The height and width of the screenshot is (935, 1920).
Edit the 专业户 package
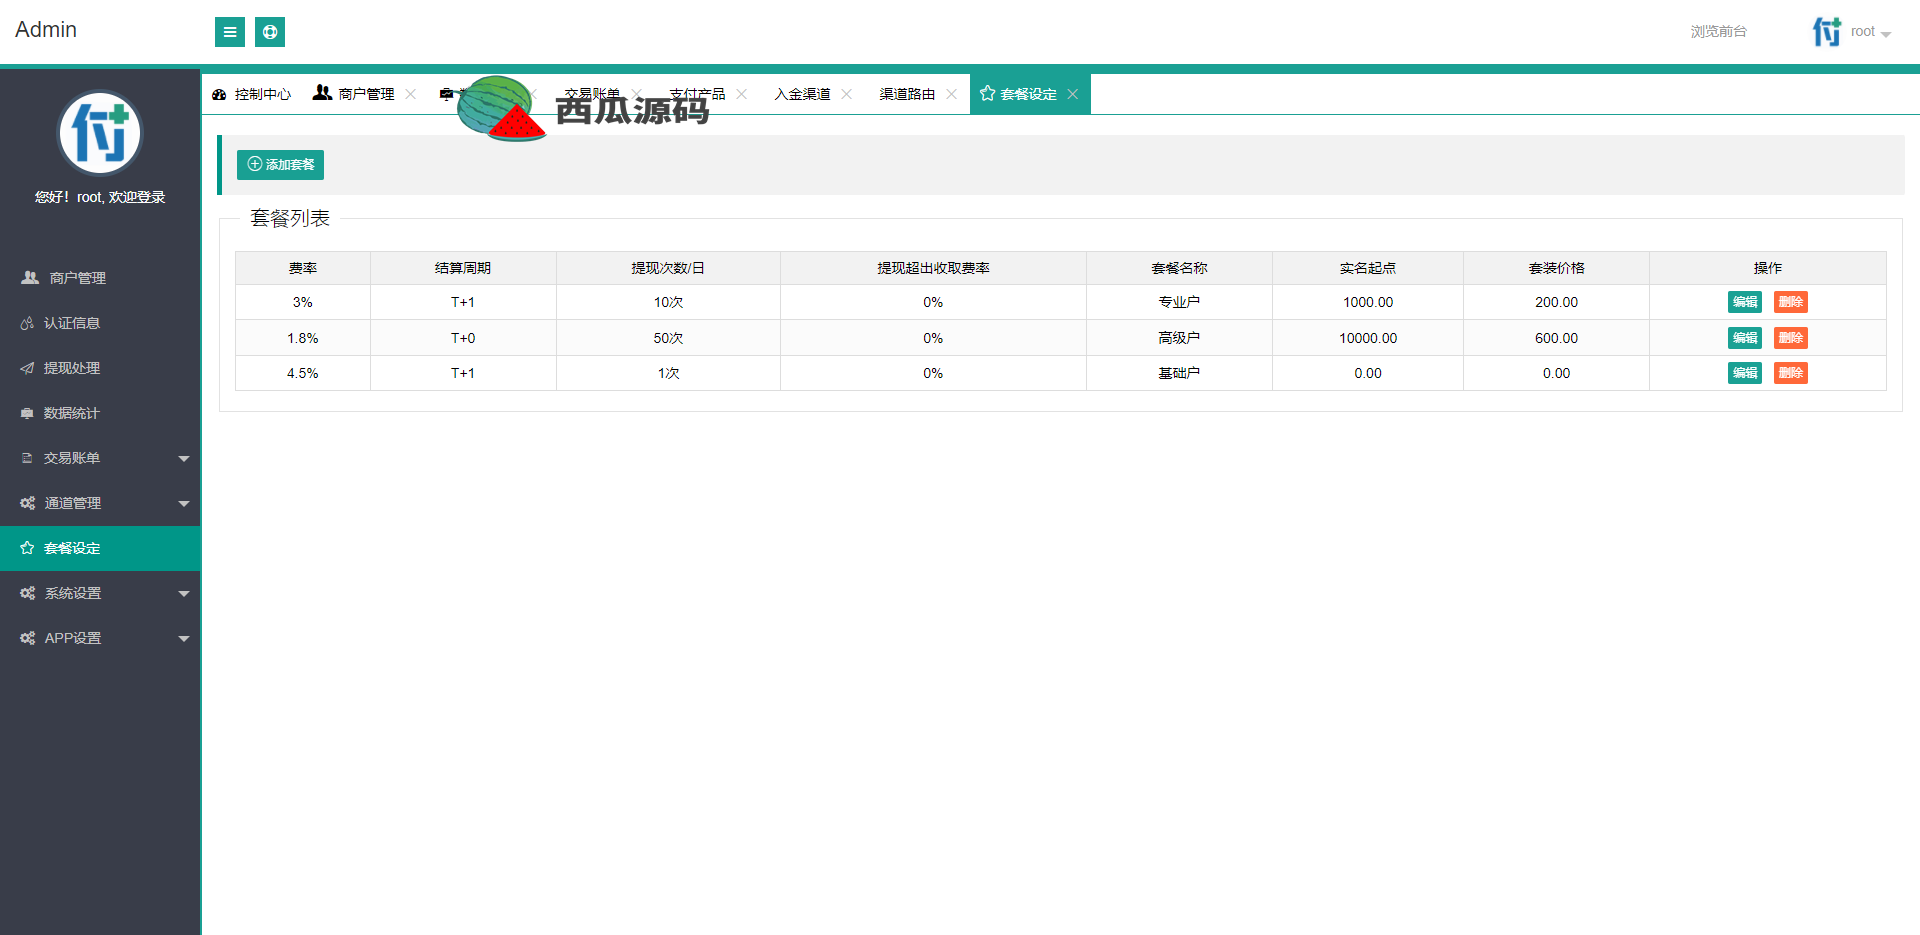tap(1745, 302)
